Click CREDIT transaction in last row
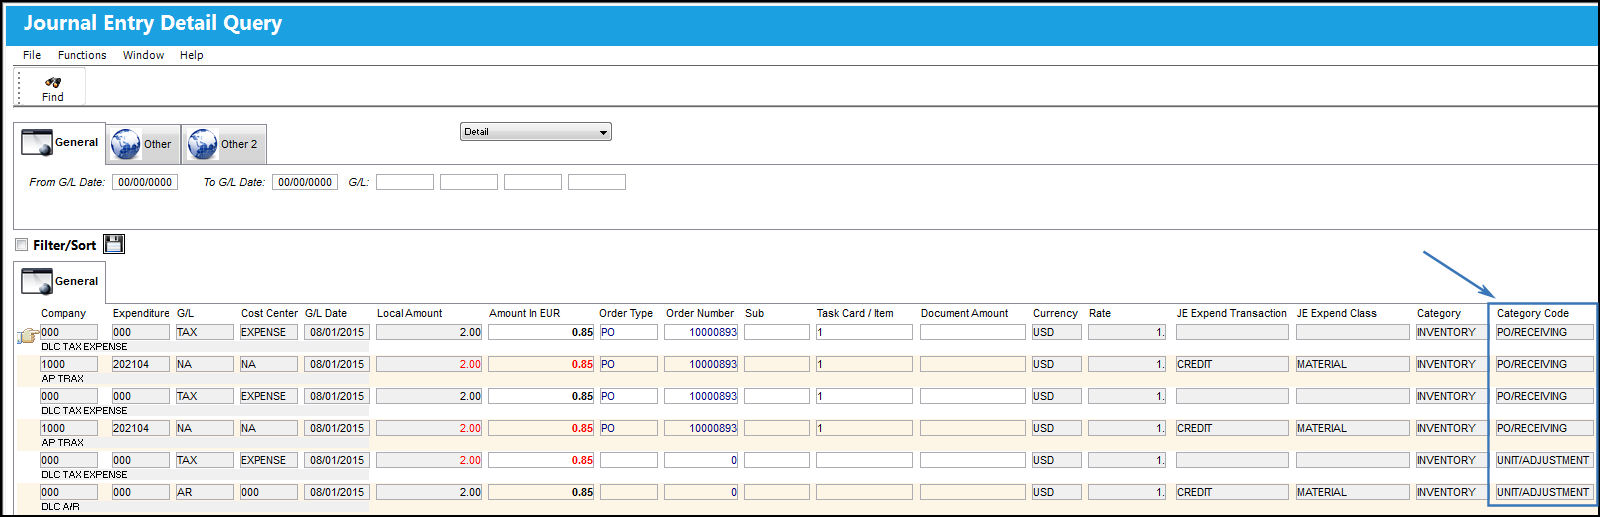Image resolution: width=1600 pixels, height=517 pixels. (1232, 492)
